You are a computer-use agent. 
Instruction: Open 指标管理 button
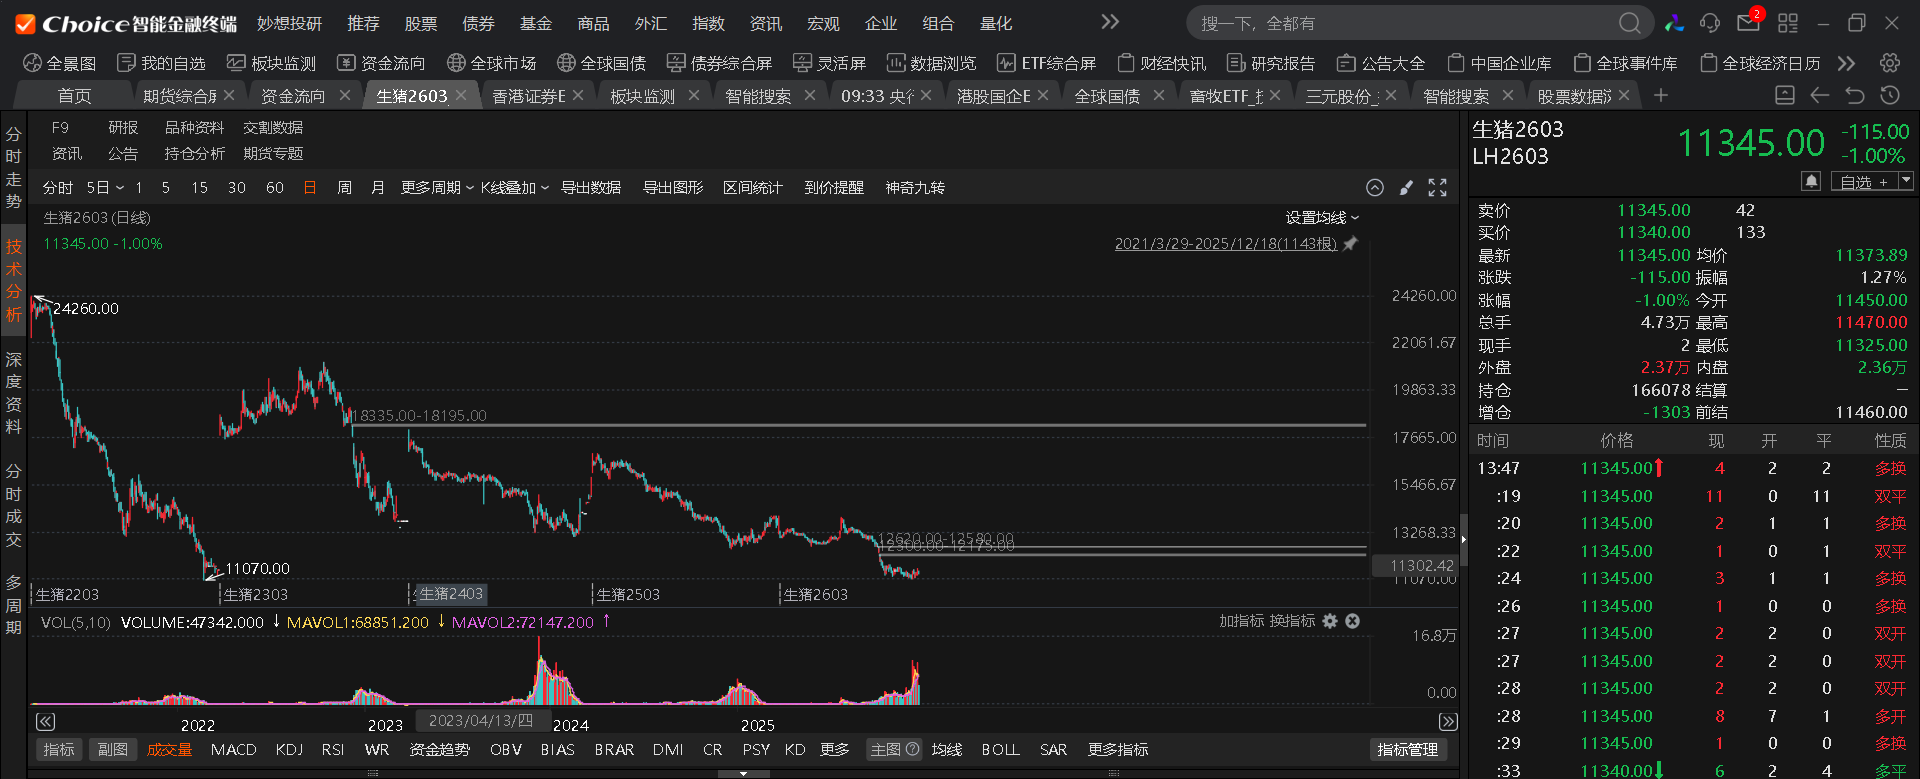(1408, 749)
